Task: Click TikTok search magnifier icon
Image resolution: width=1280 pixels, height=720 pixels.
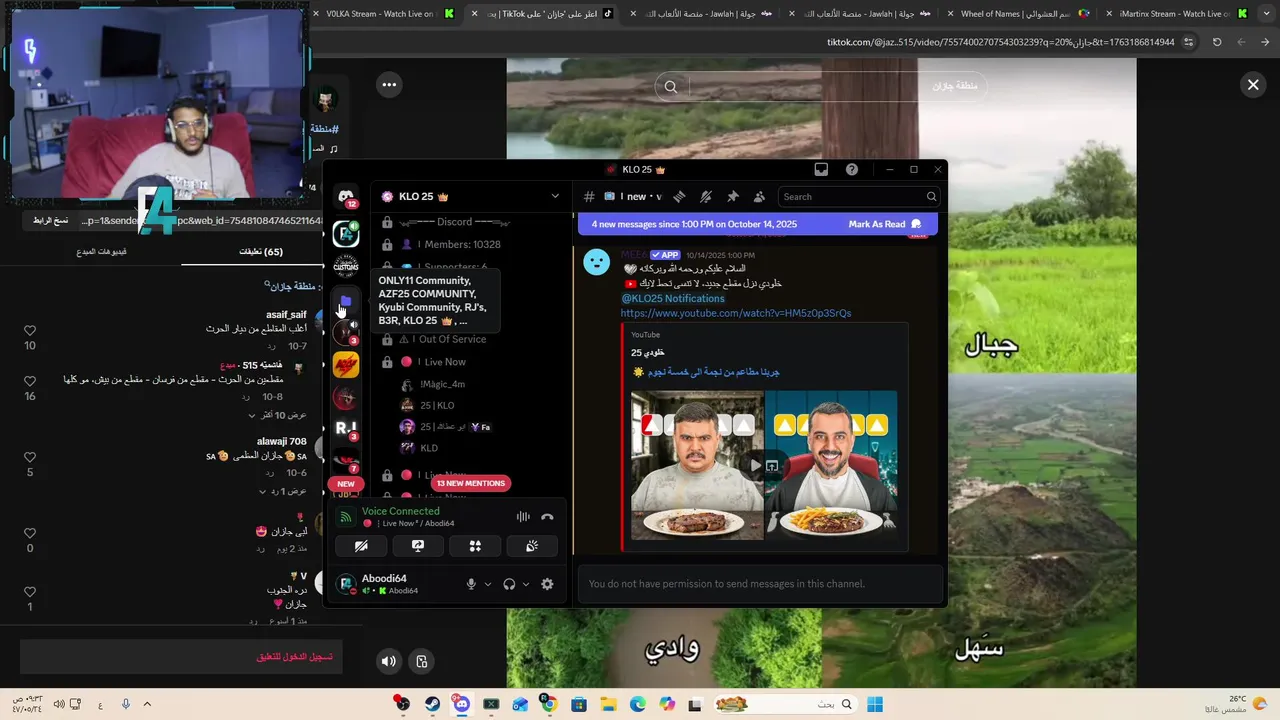Action: point(671,87)
